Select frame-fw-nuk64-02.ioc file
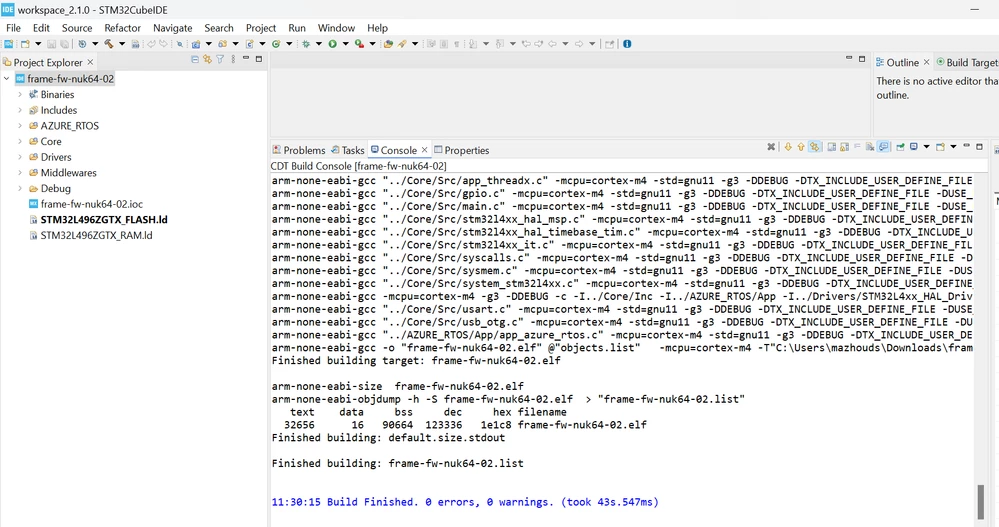The width and height of the screenshot is (999, 527). (x=86, y=204)
